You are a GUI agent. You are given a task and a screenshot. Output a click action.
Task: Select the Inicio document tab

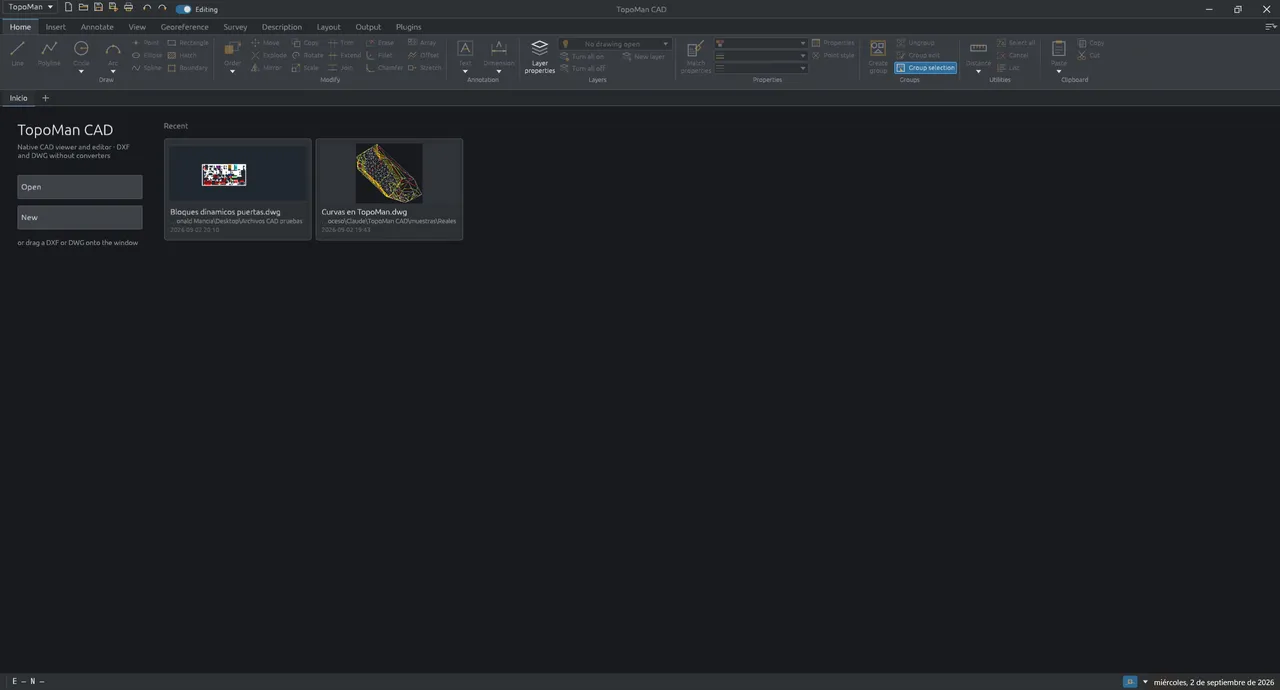pos(19,98)
